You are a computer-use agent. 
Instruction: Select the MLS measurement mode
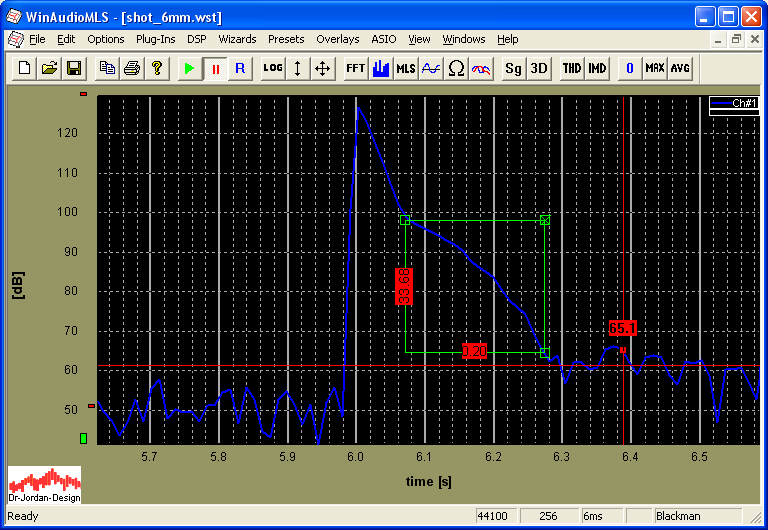[405, 68]
